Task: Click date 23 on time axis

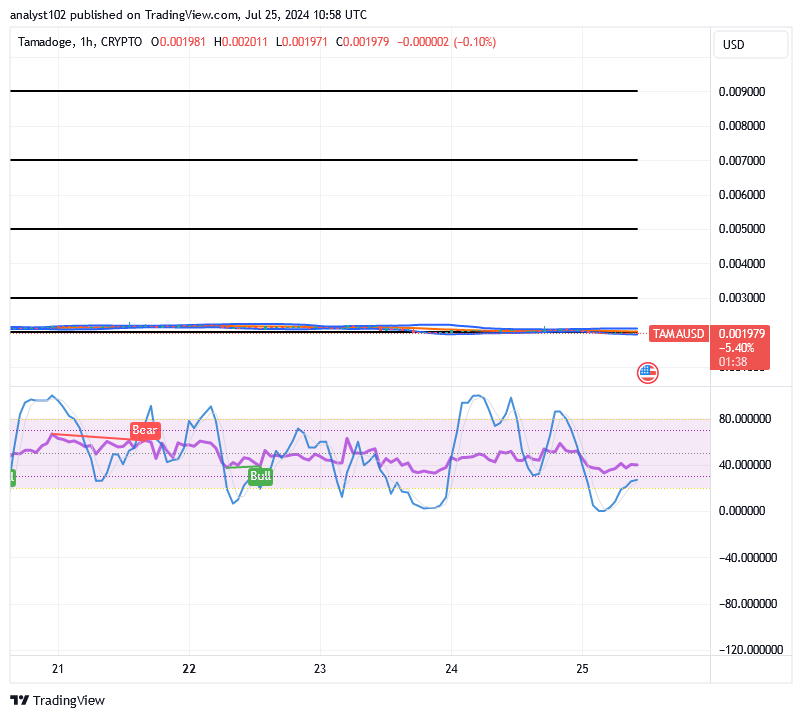Action: coord(320,669)
